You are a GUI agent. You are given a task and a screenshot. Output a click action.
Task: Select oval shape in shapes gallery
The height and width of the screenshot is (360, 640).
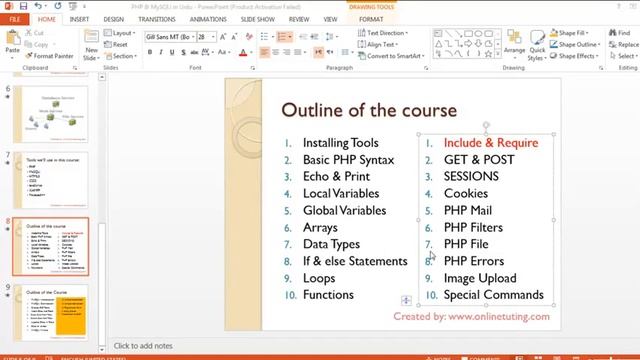click(x=478, y=33)
